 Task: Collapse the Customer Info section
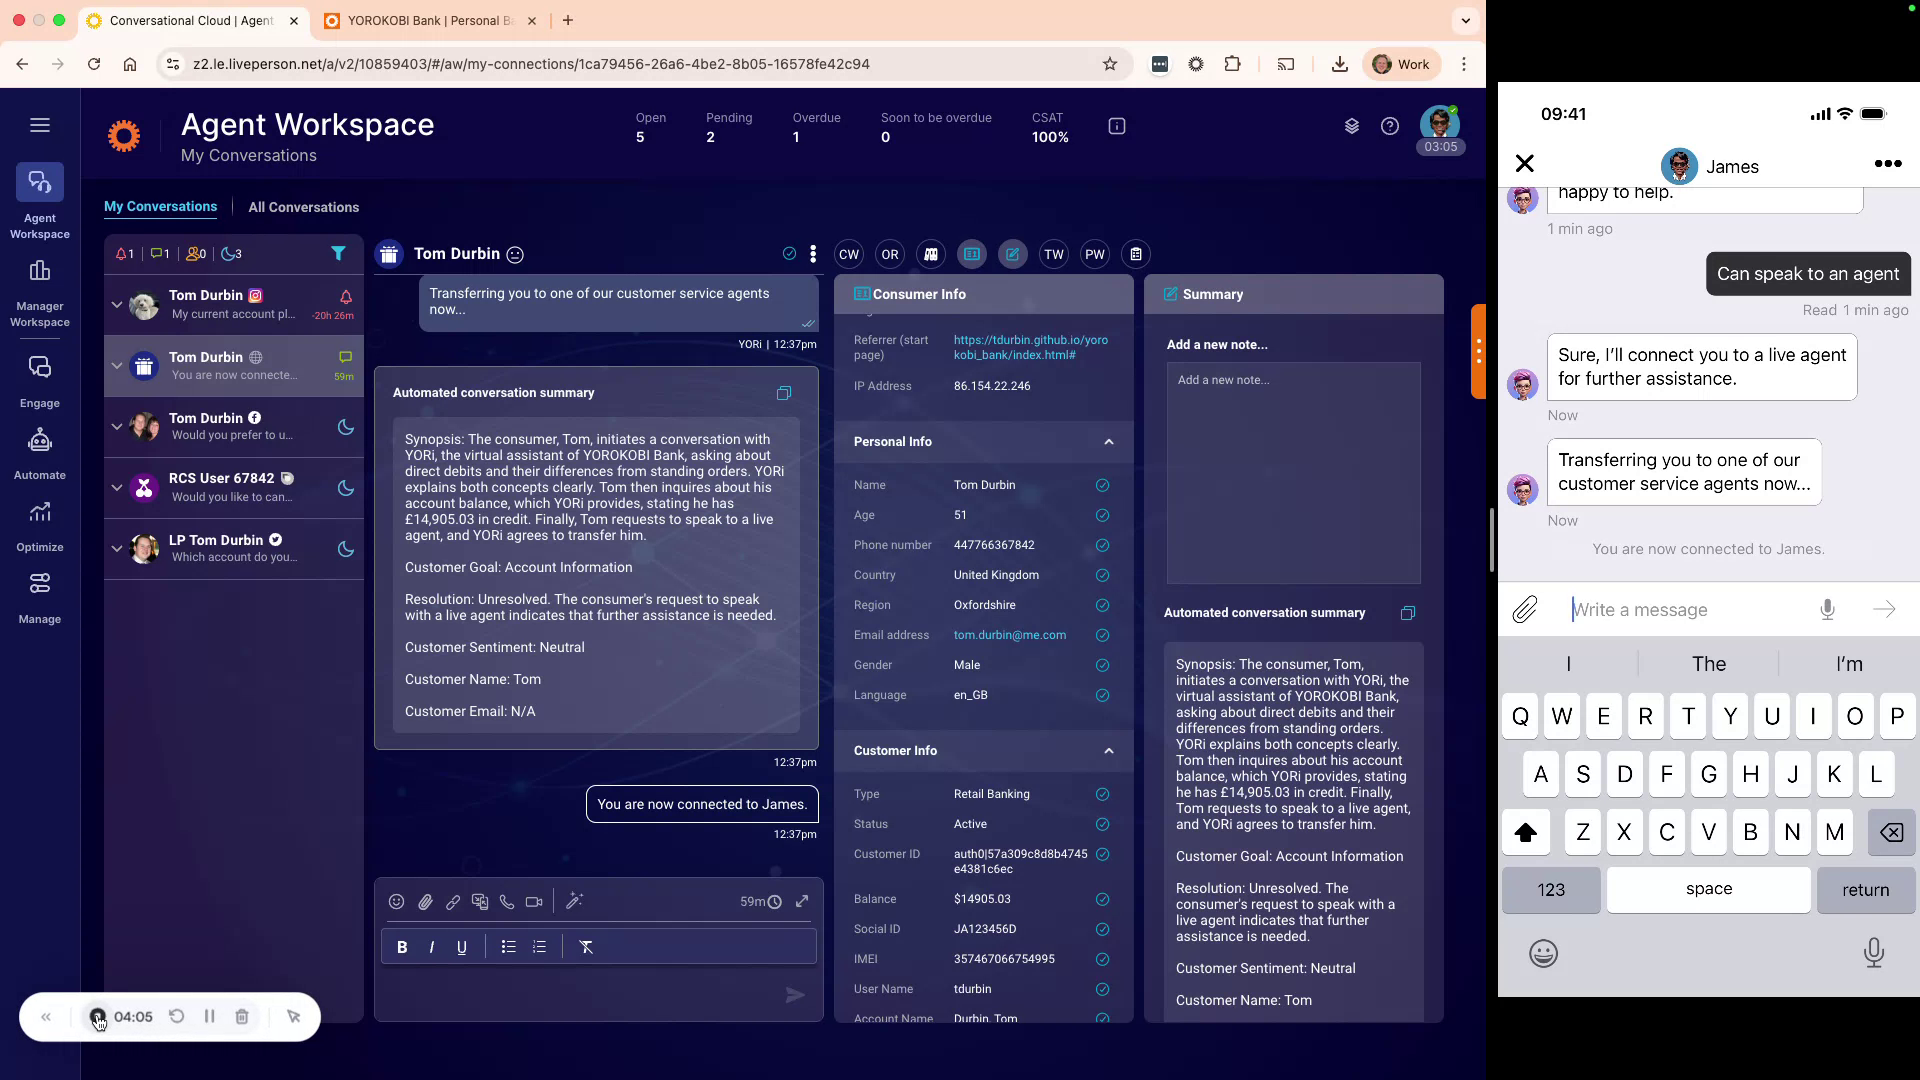1107,750
